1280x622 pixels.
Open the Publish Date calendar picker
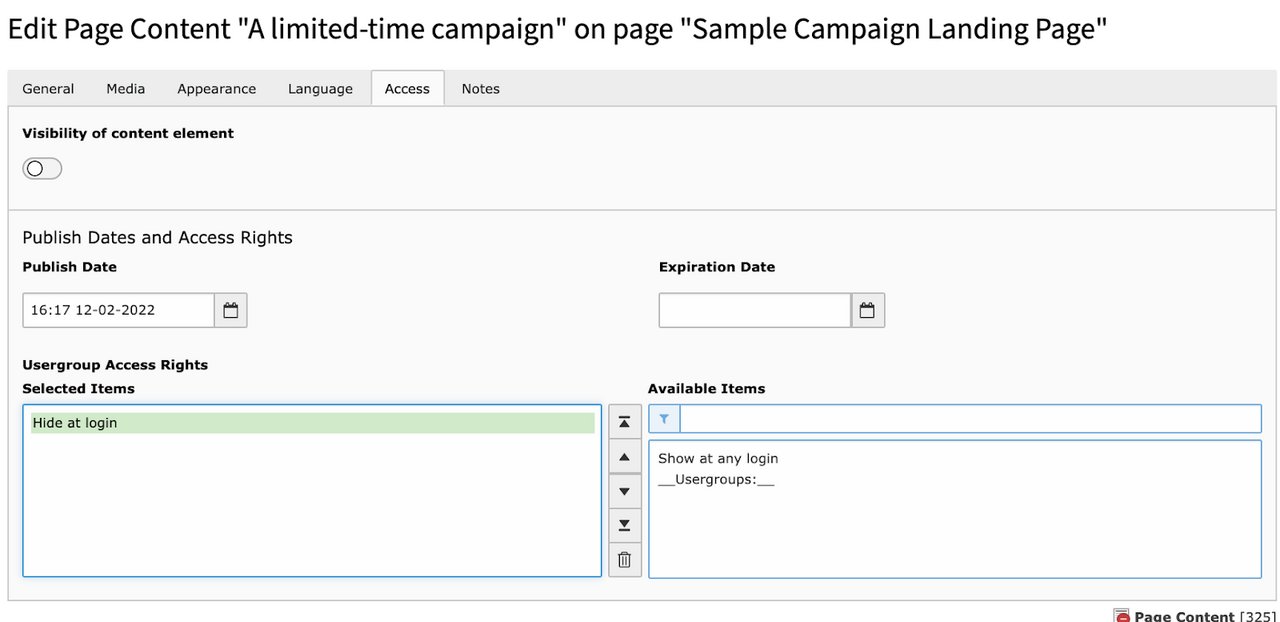(x=231, y=310)
